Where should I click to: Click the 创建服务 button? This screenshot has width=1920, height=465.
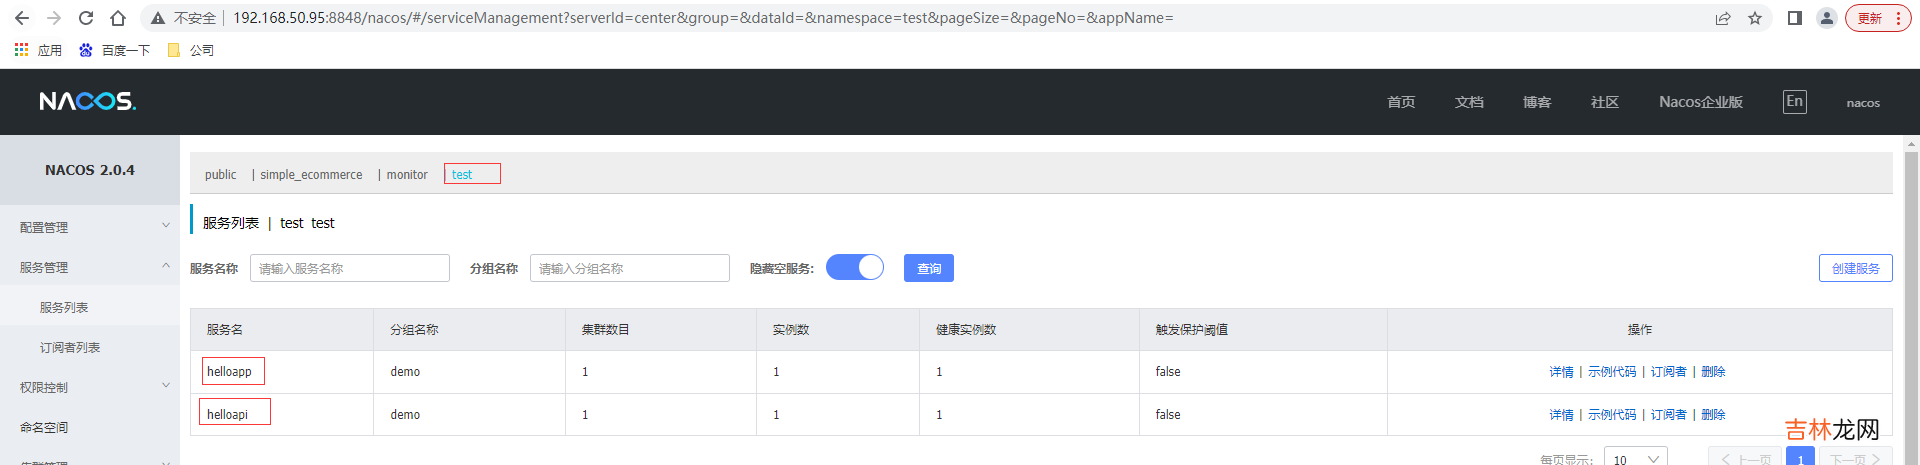(x=1855, y=268)
